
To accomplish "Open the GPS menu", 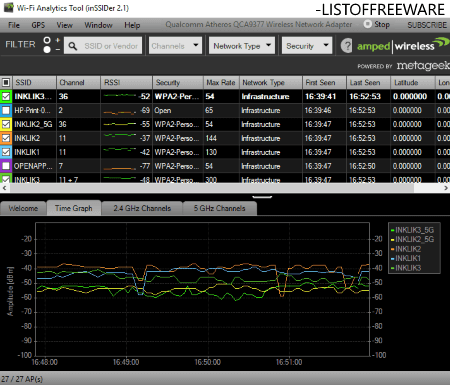I will [38, 25].
